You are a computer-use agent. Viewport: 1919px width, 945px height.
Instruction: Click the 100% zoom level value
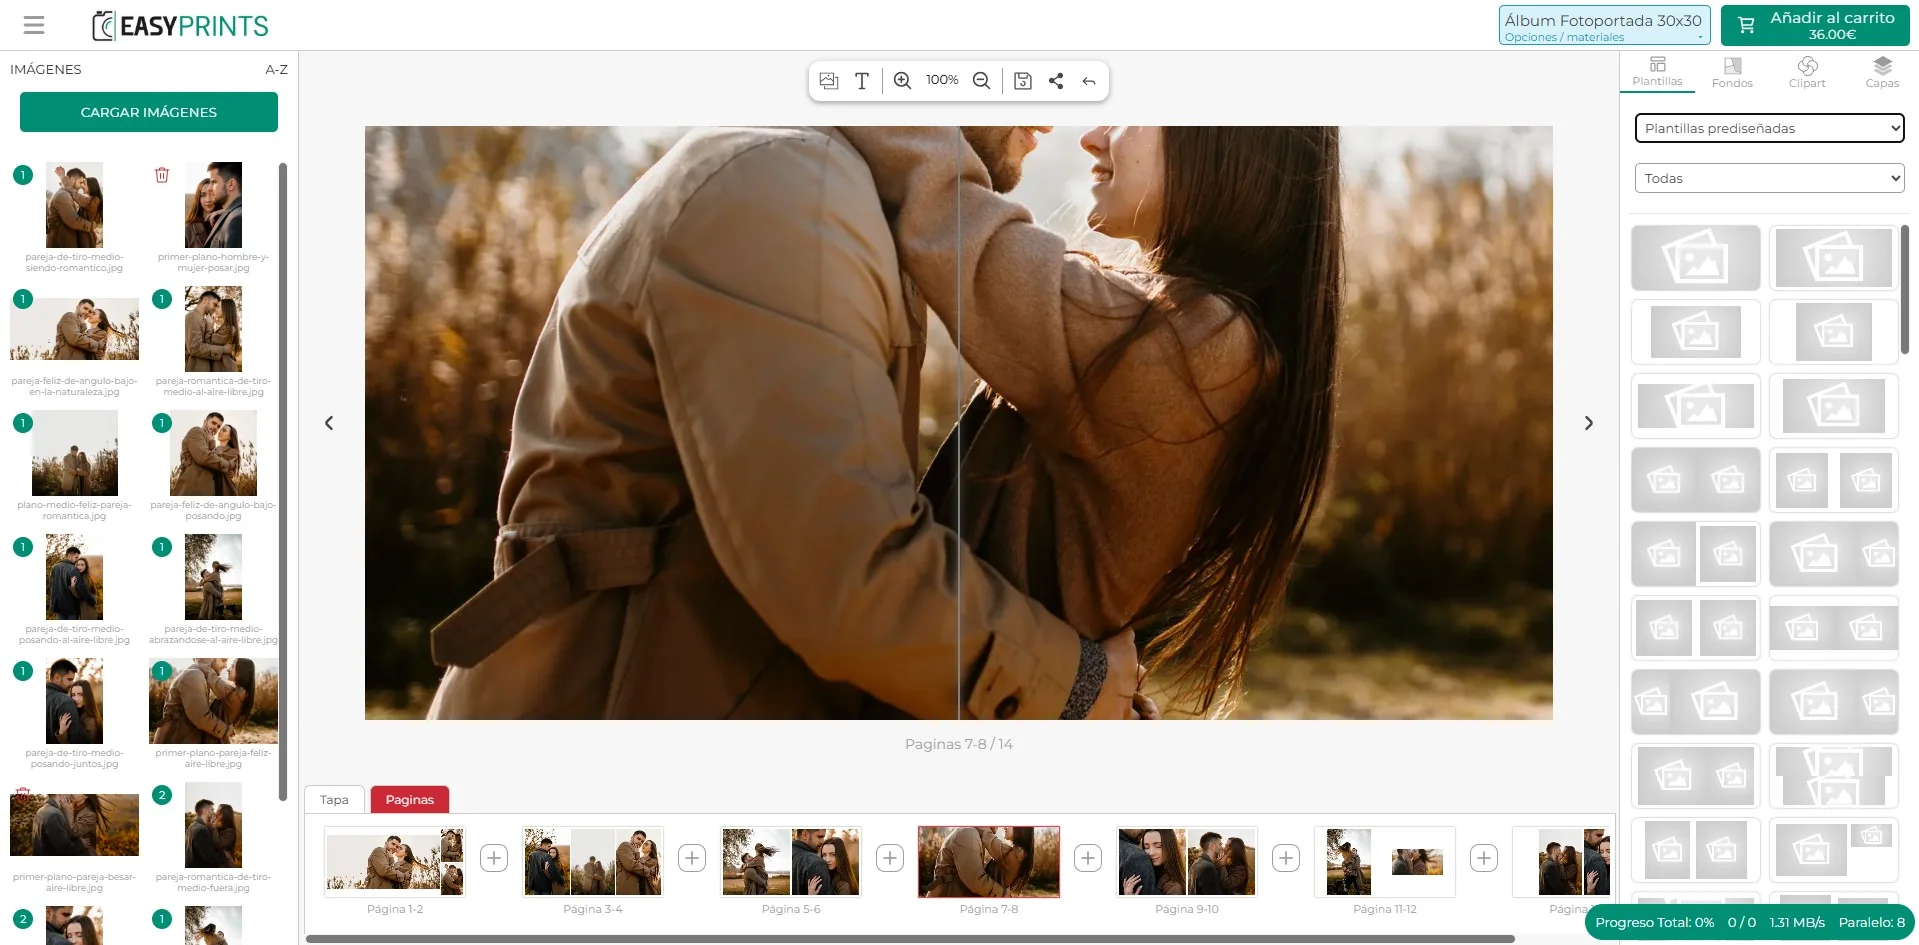coord(942,80)
